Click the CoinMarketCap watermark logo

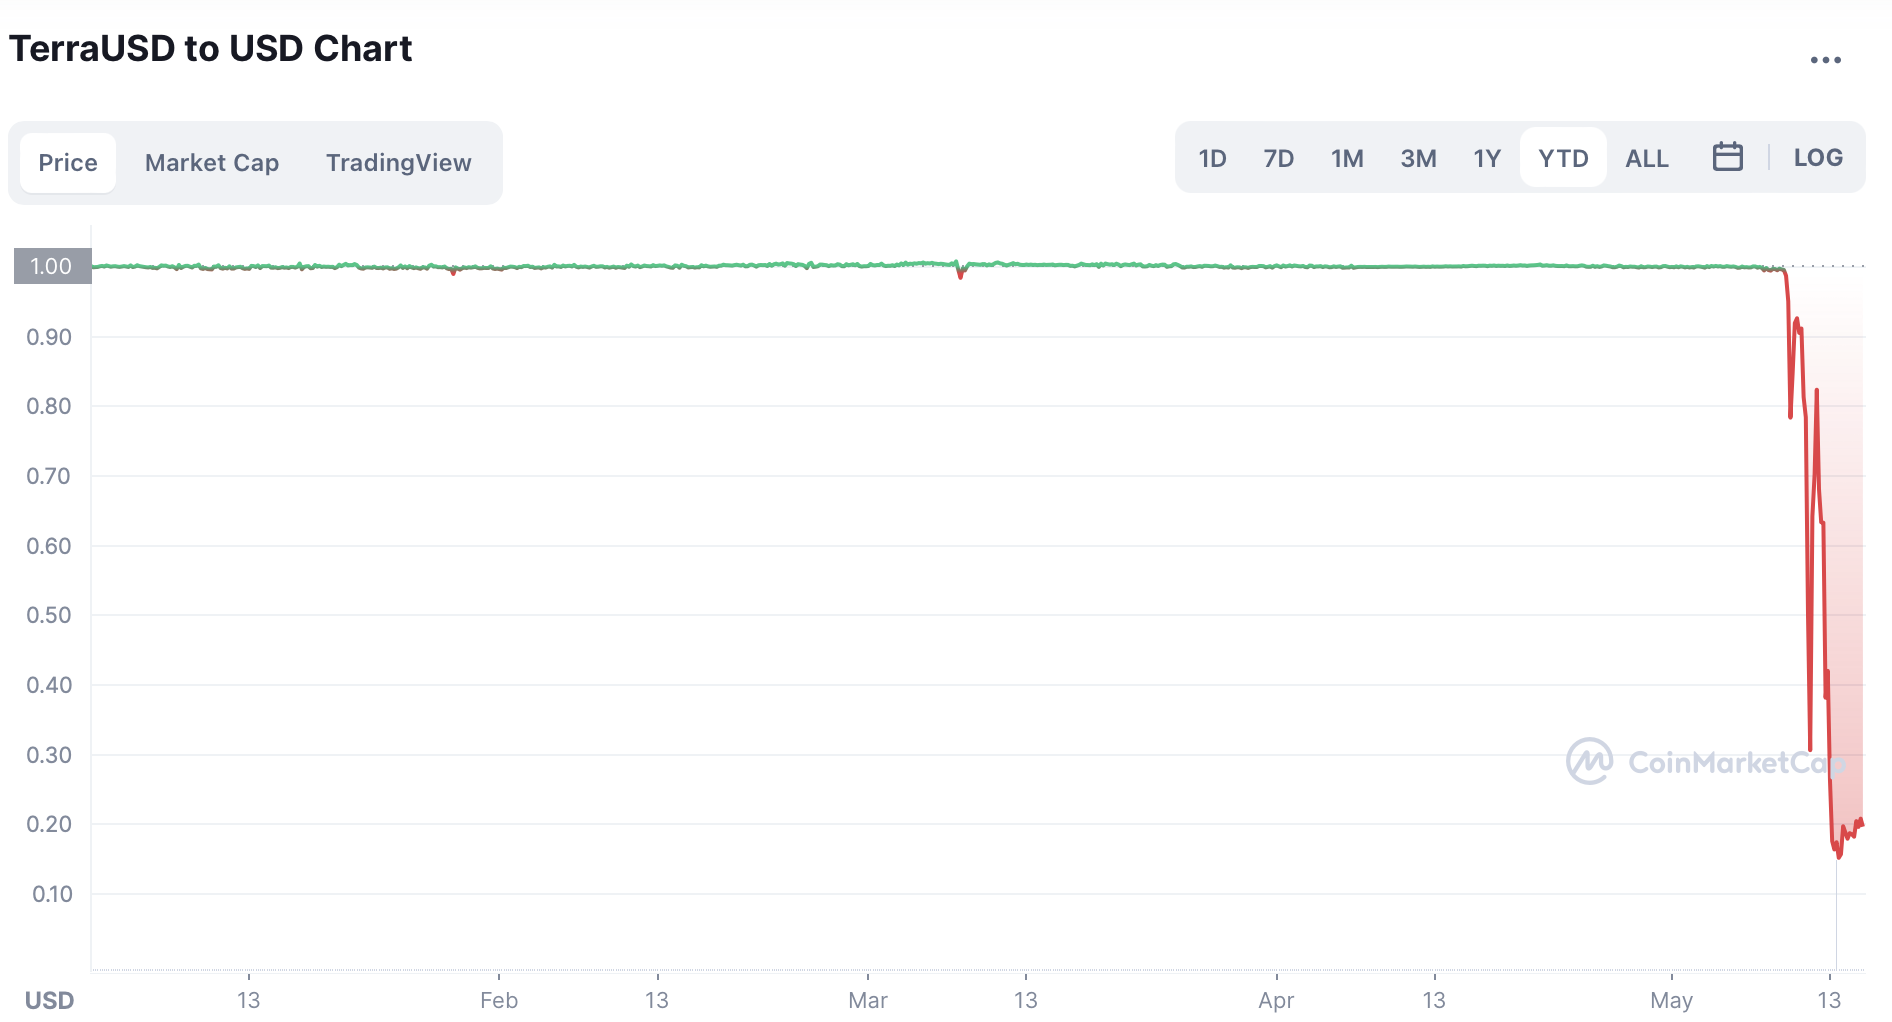[x=1705, y=762]
